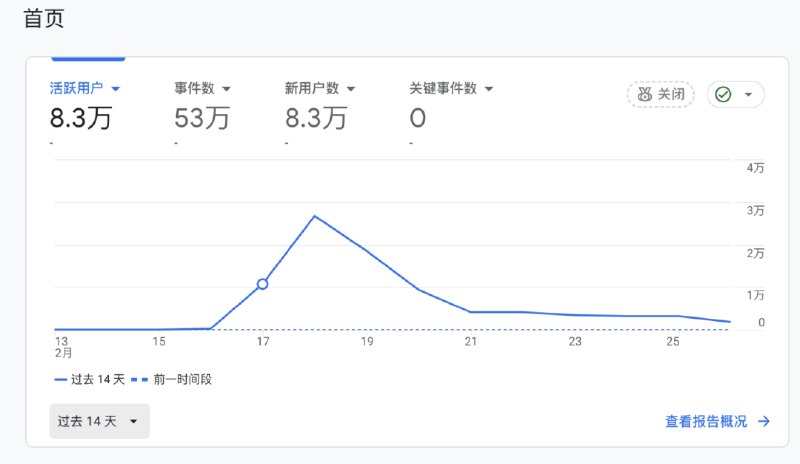
Task: Click the 3万 y-axis label
Action: [755, 210]
